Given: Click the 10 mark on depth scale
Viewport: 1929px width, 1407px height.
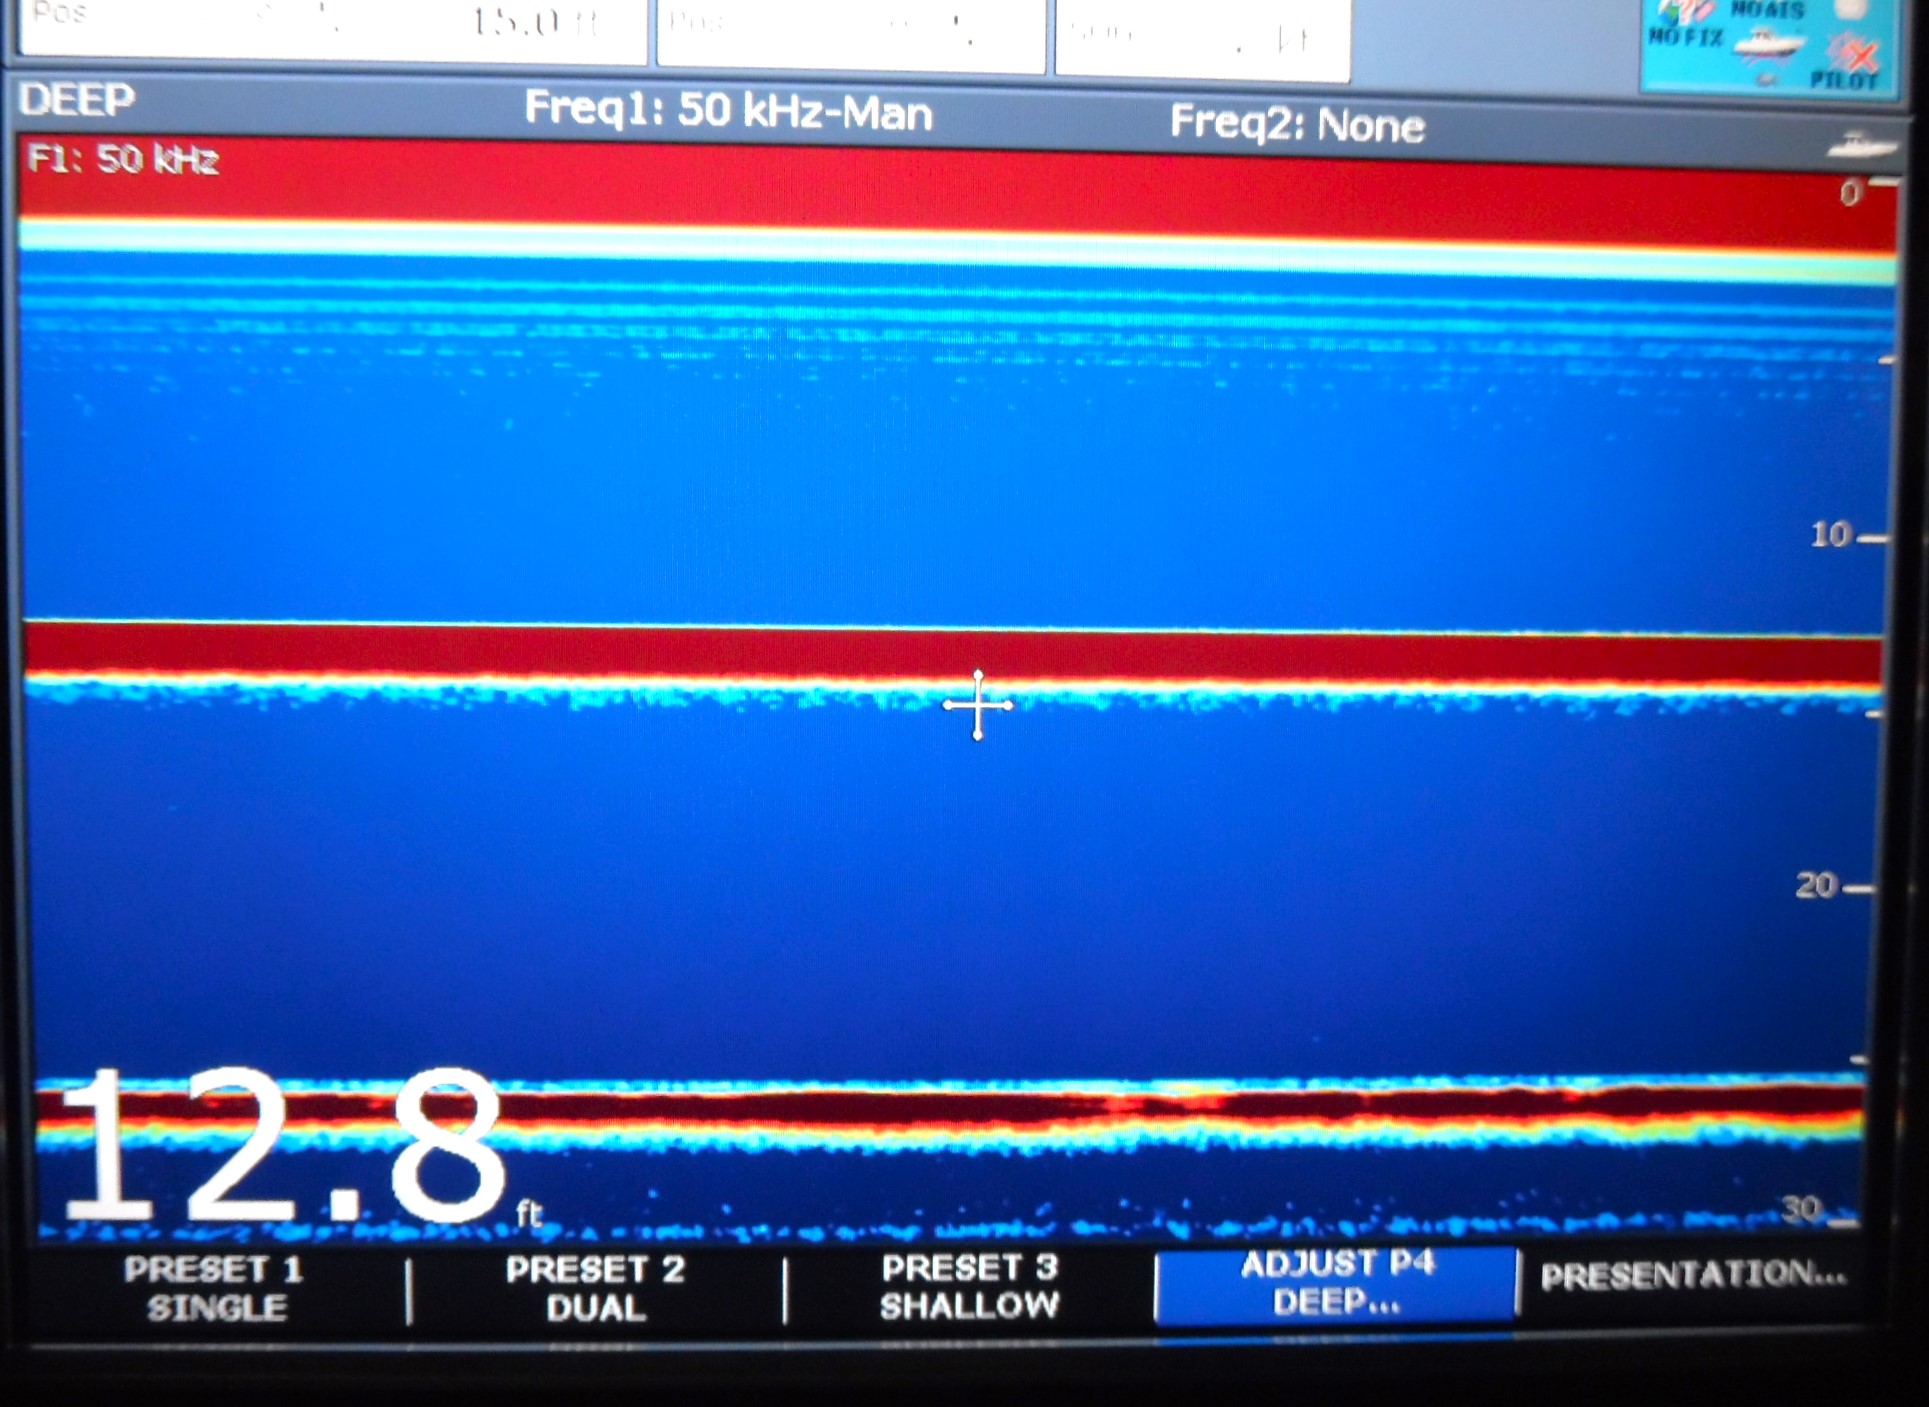Looking at the screenshot, I should [1832, 535].
